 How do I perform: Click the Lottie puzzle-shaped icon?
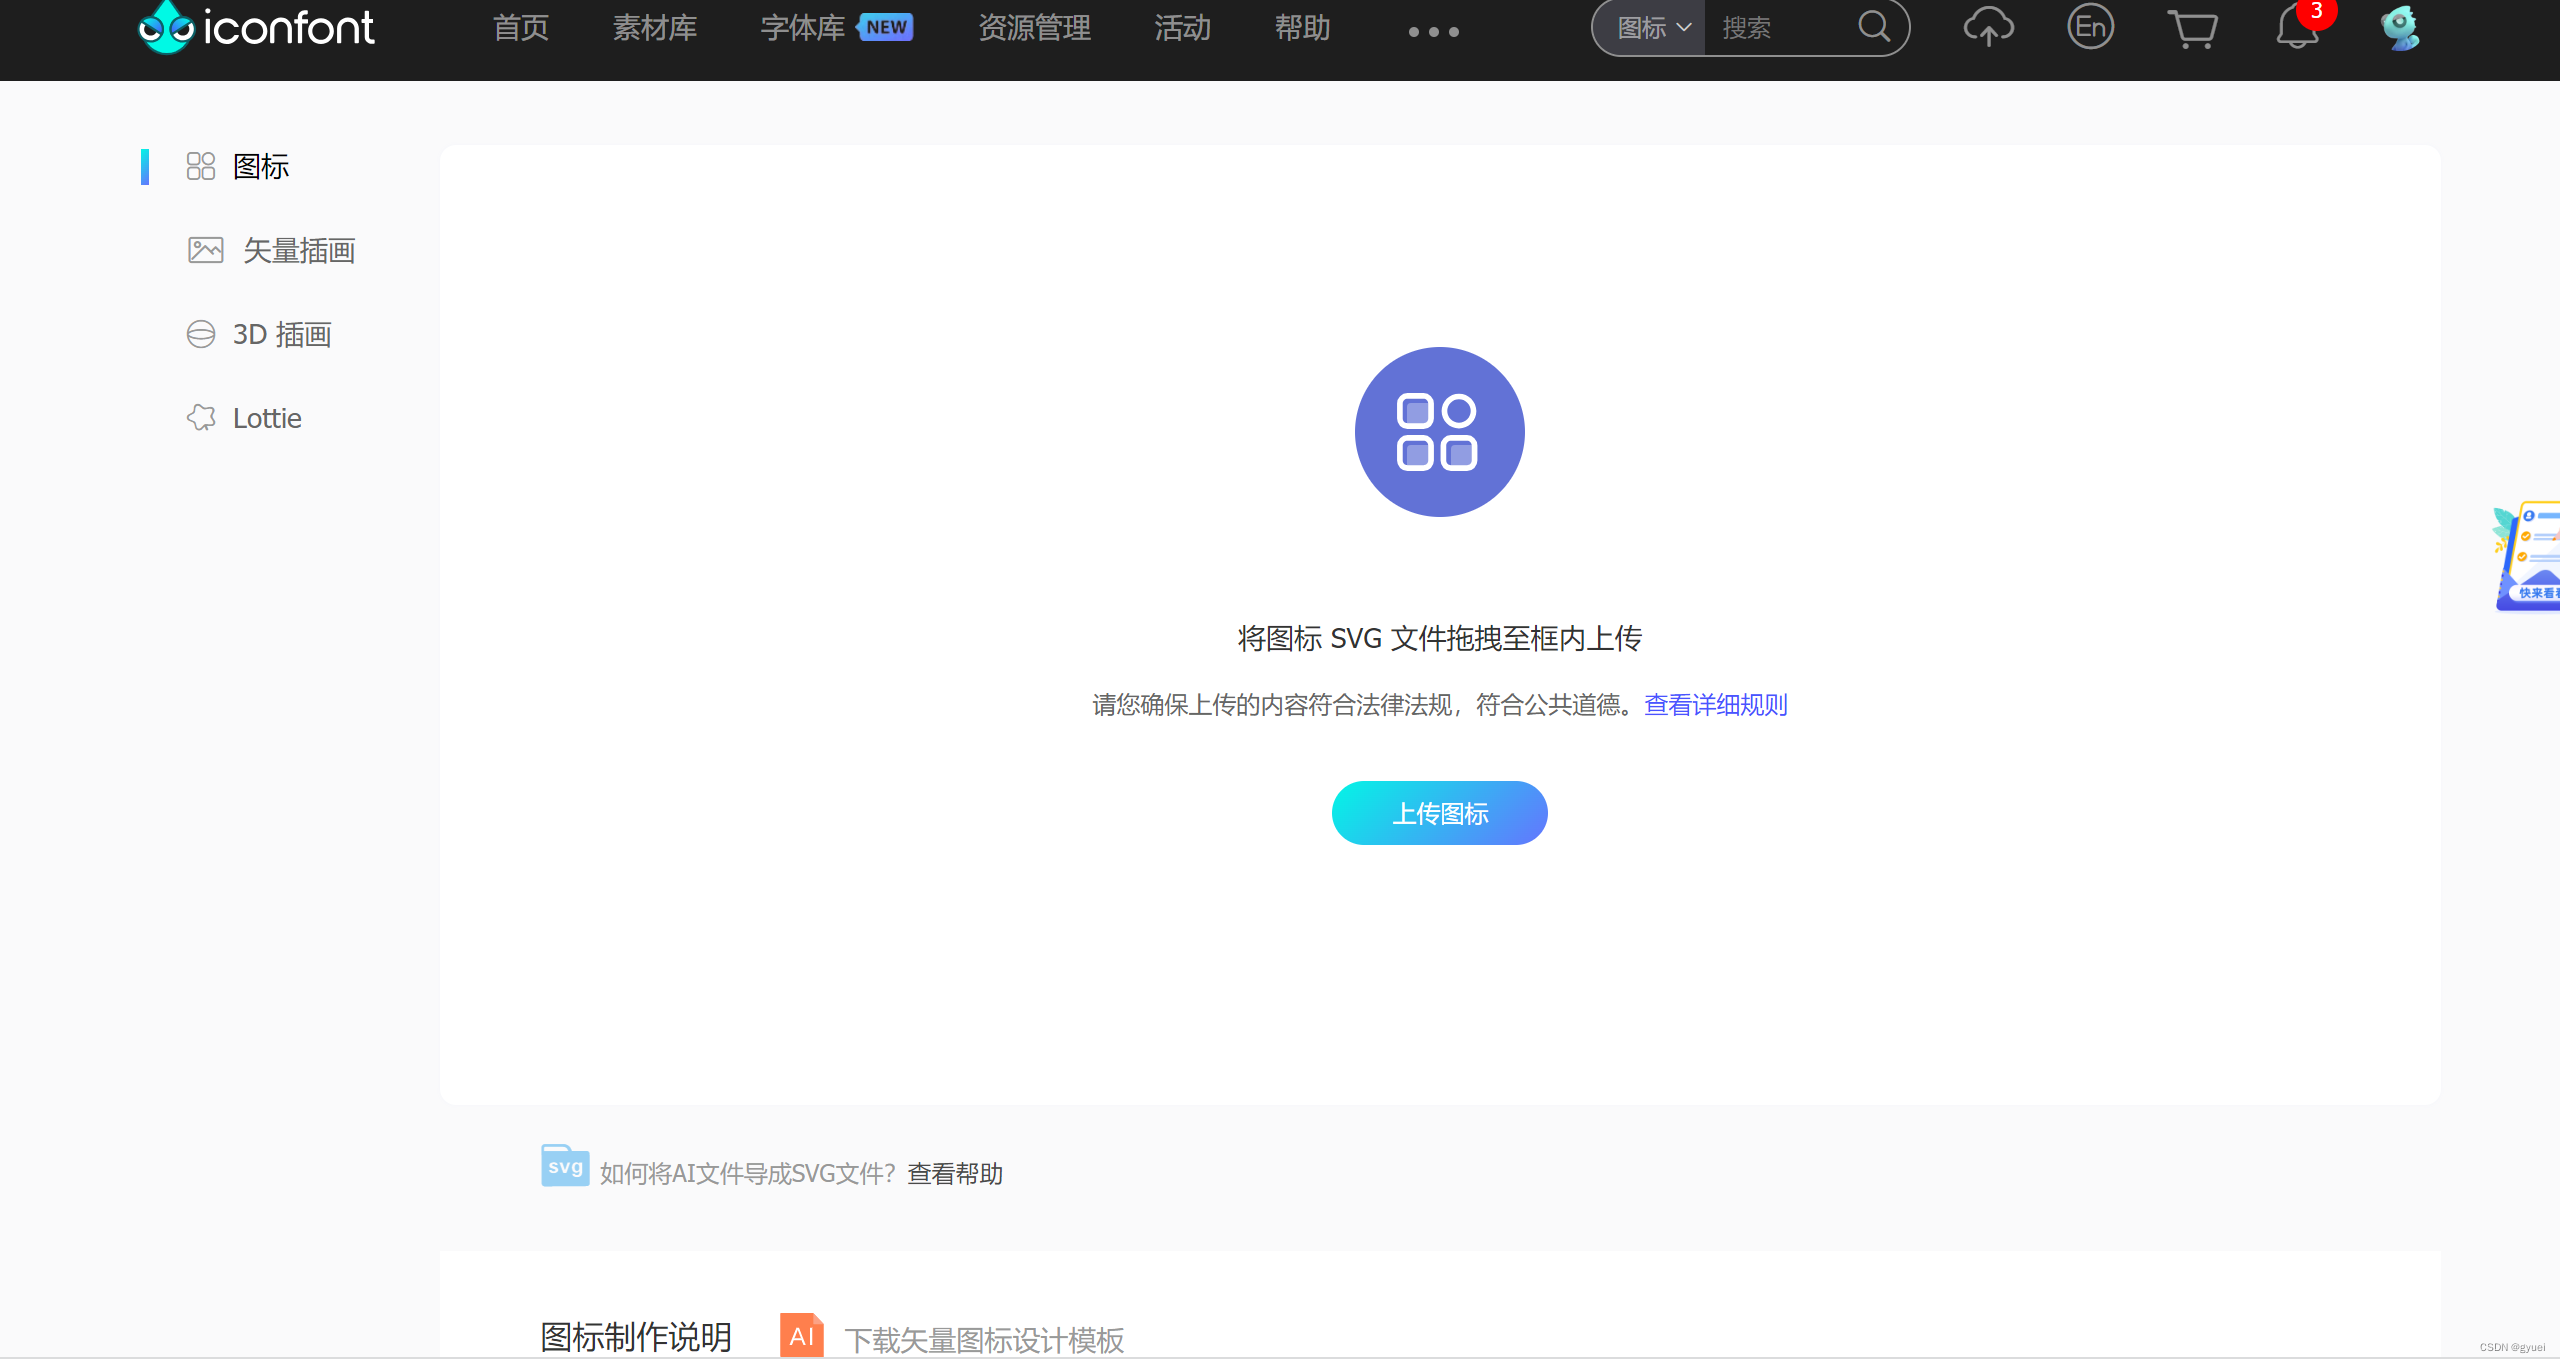(201, 418)
